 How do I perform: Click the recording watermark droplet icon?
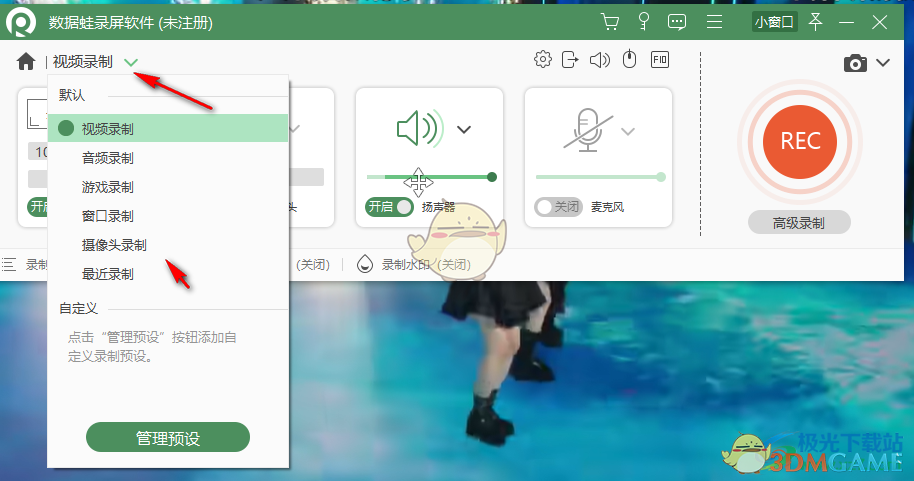click(365, 264)
